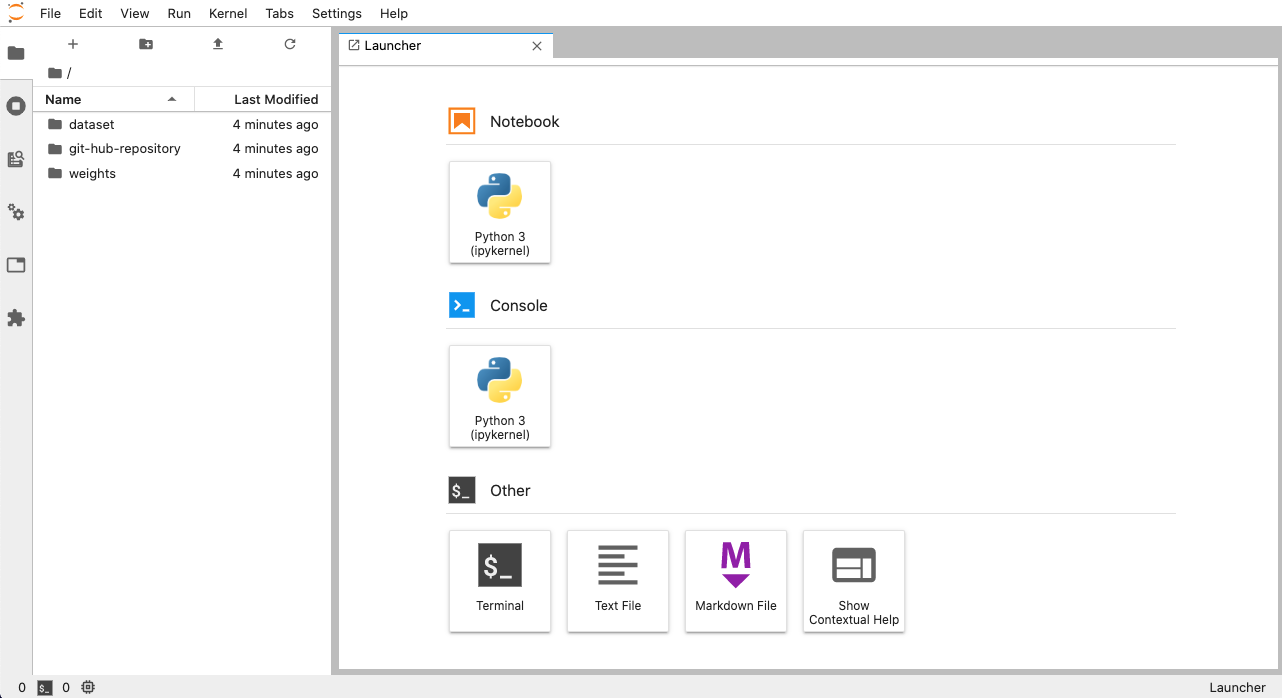
Task: Launch a Python 3 notebook
Action: [x=500, y=212]
